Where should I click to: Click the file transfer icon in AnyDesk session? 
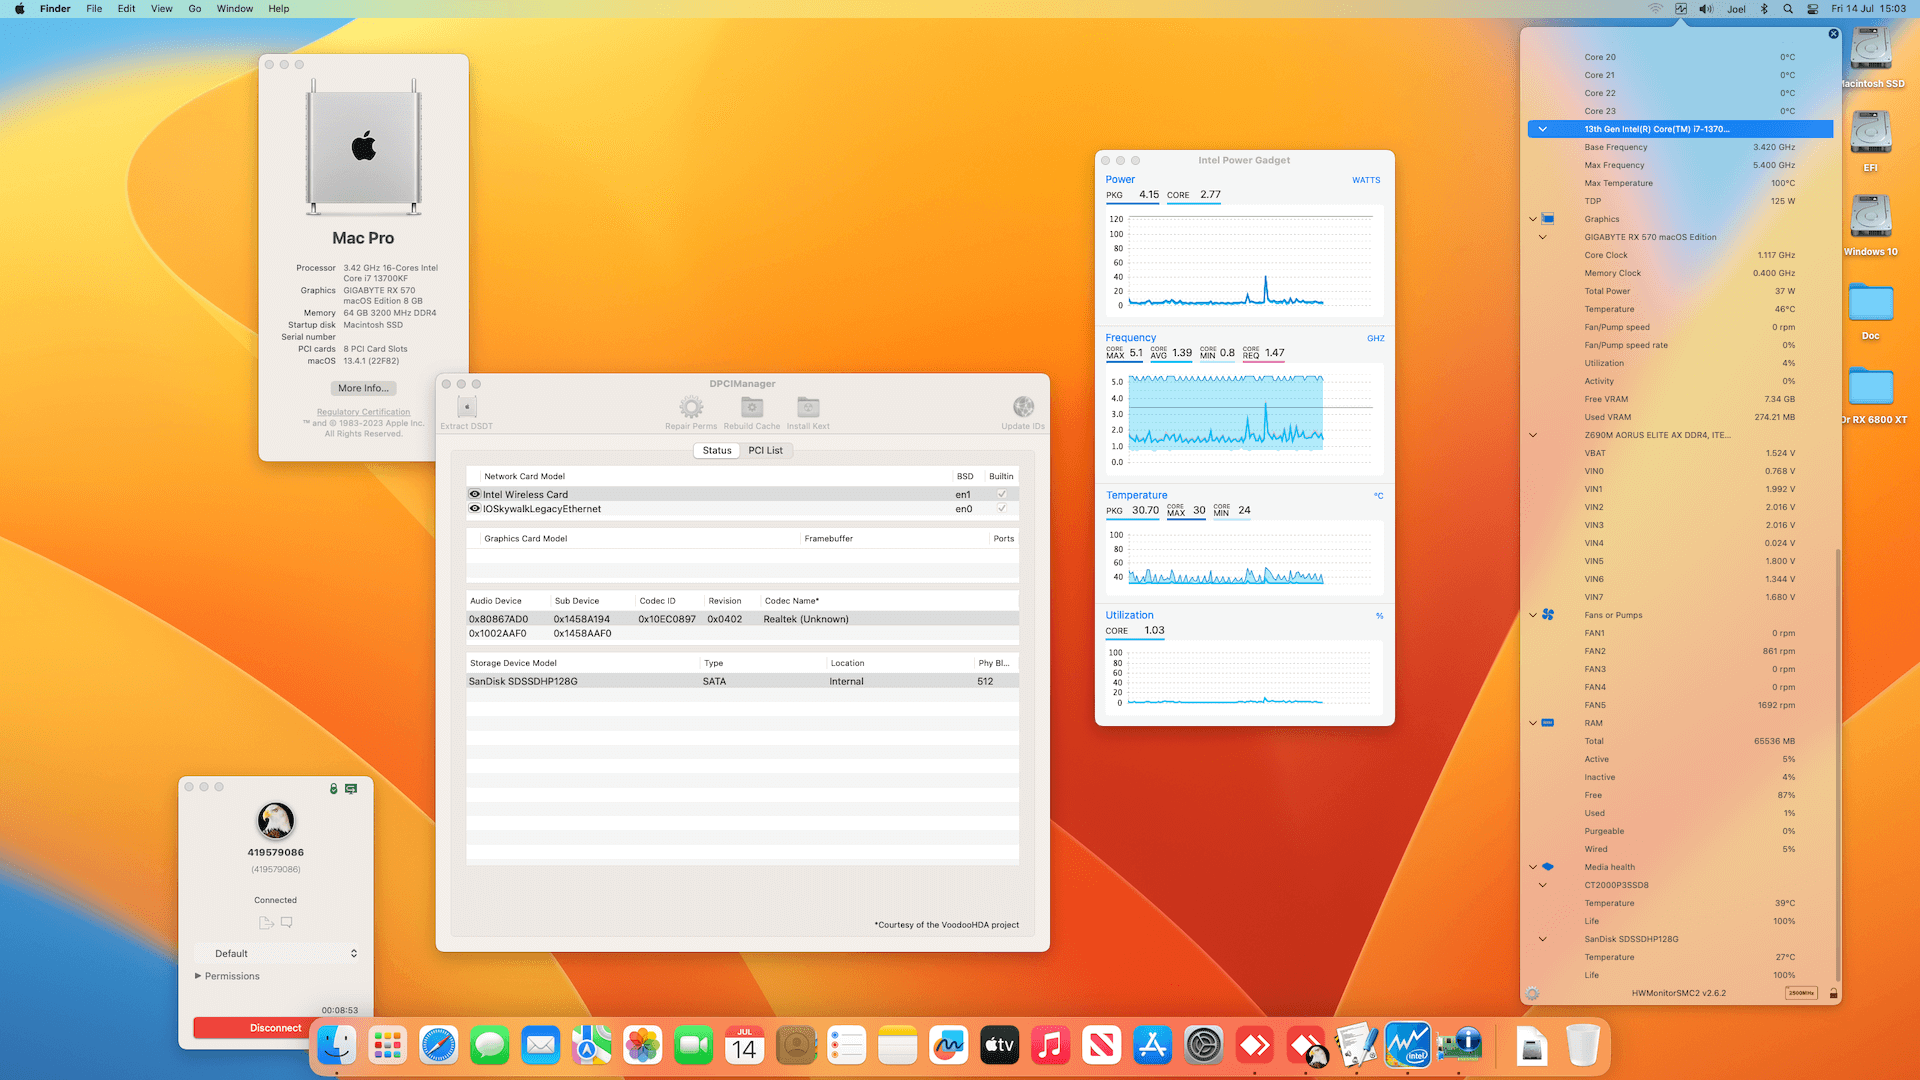pos(266,922)
